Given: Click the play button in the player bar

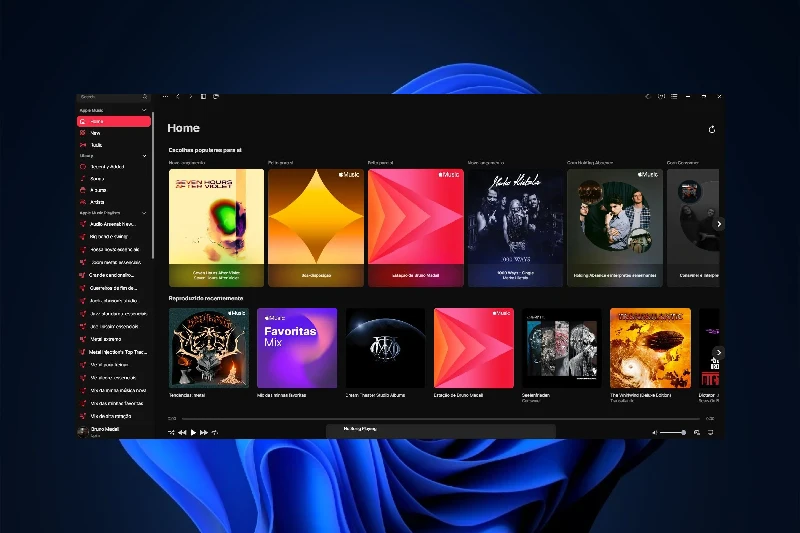Looking at the screenshot, I should click(x=193, y=432).
